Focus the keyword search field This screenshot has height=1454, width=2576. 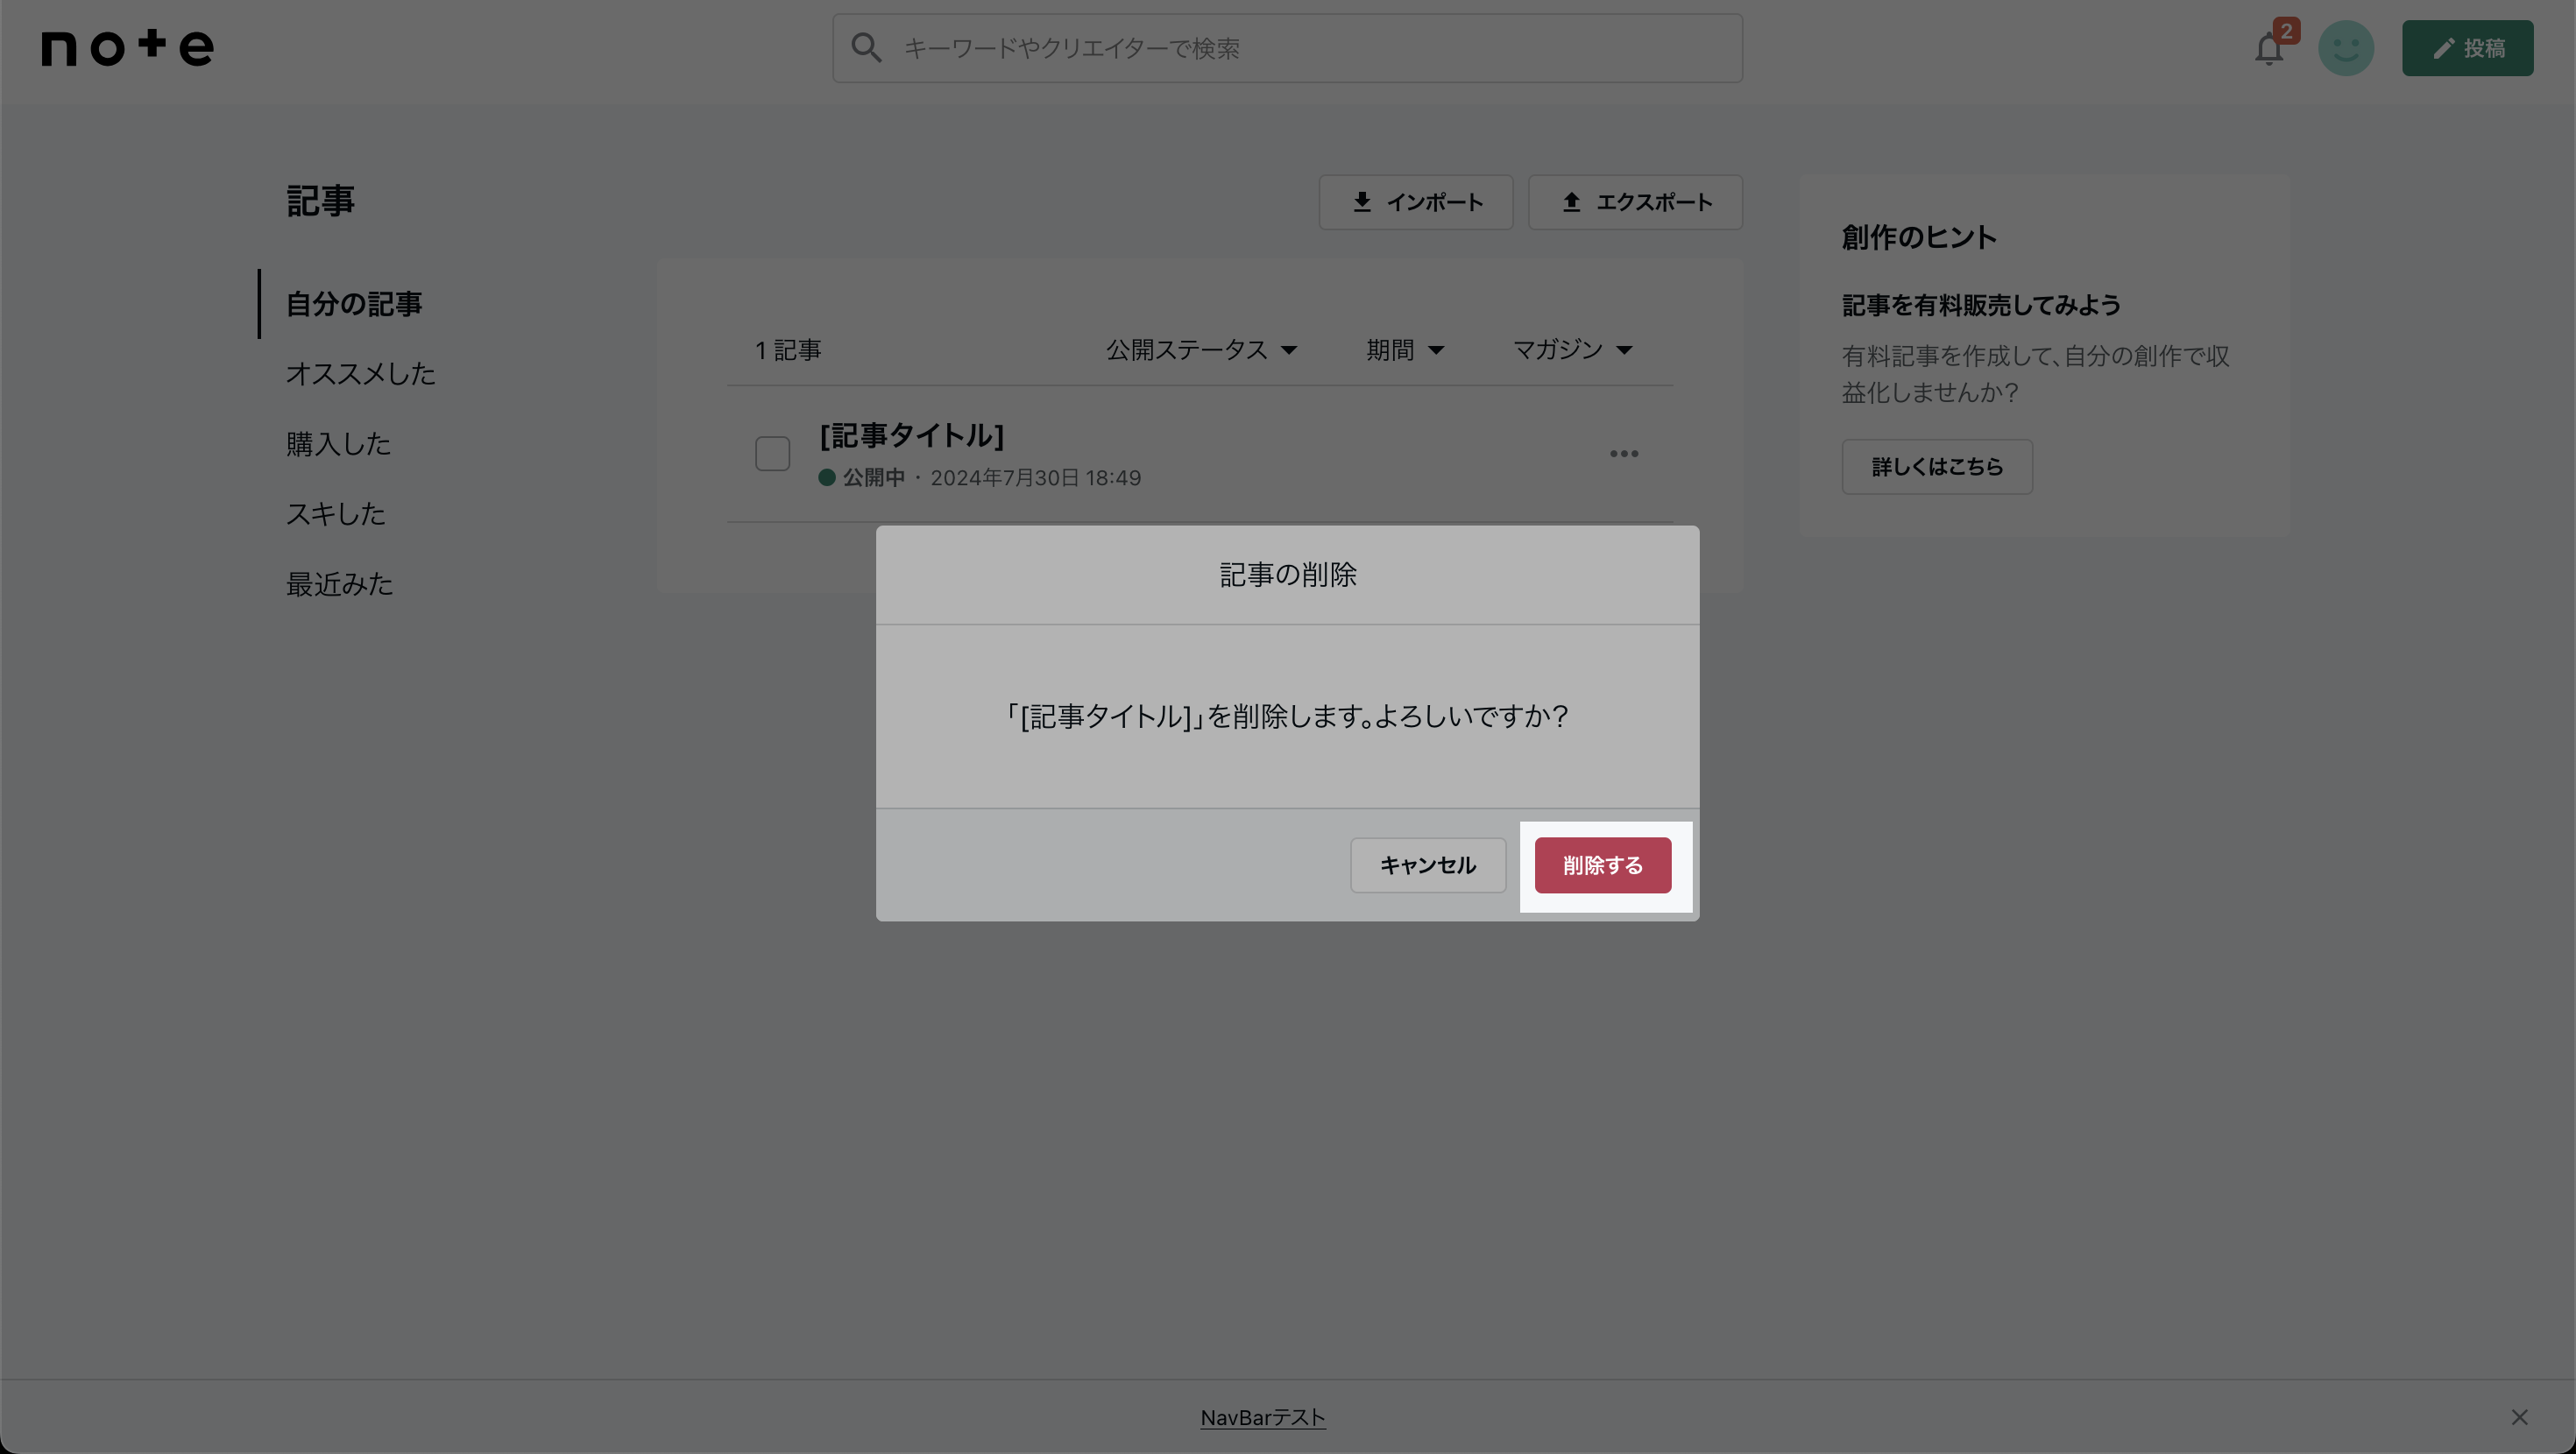pyautogui.click(x=1287, y=48)
